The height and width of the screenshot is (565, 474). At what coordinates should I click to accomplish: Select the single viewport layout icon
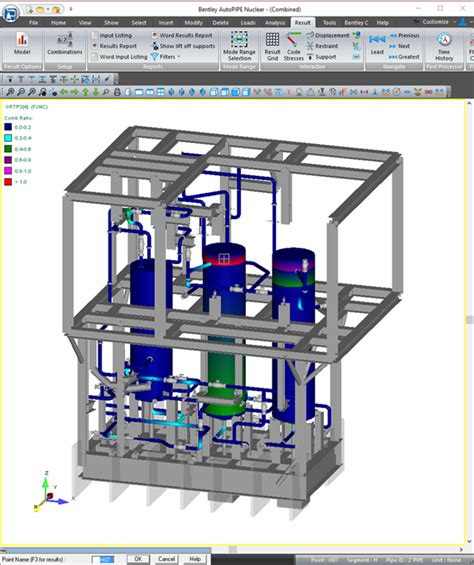coord(139,92)
